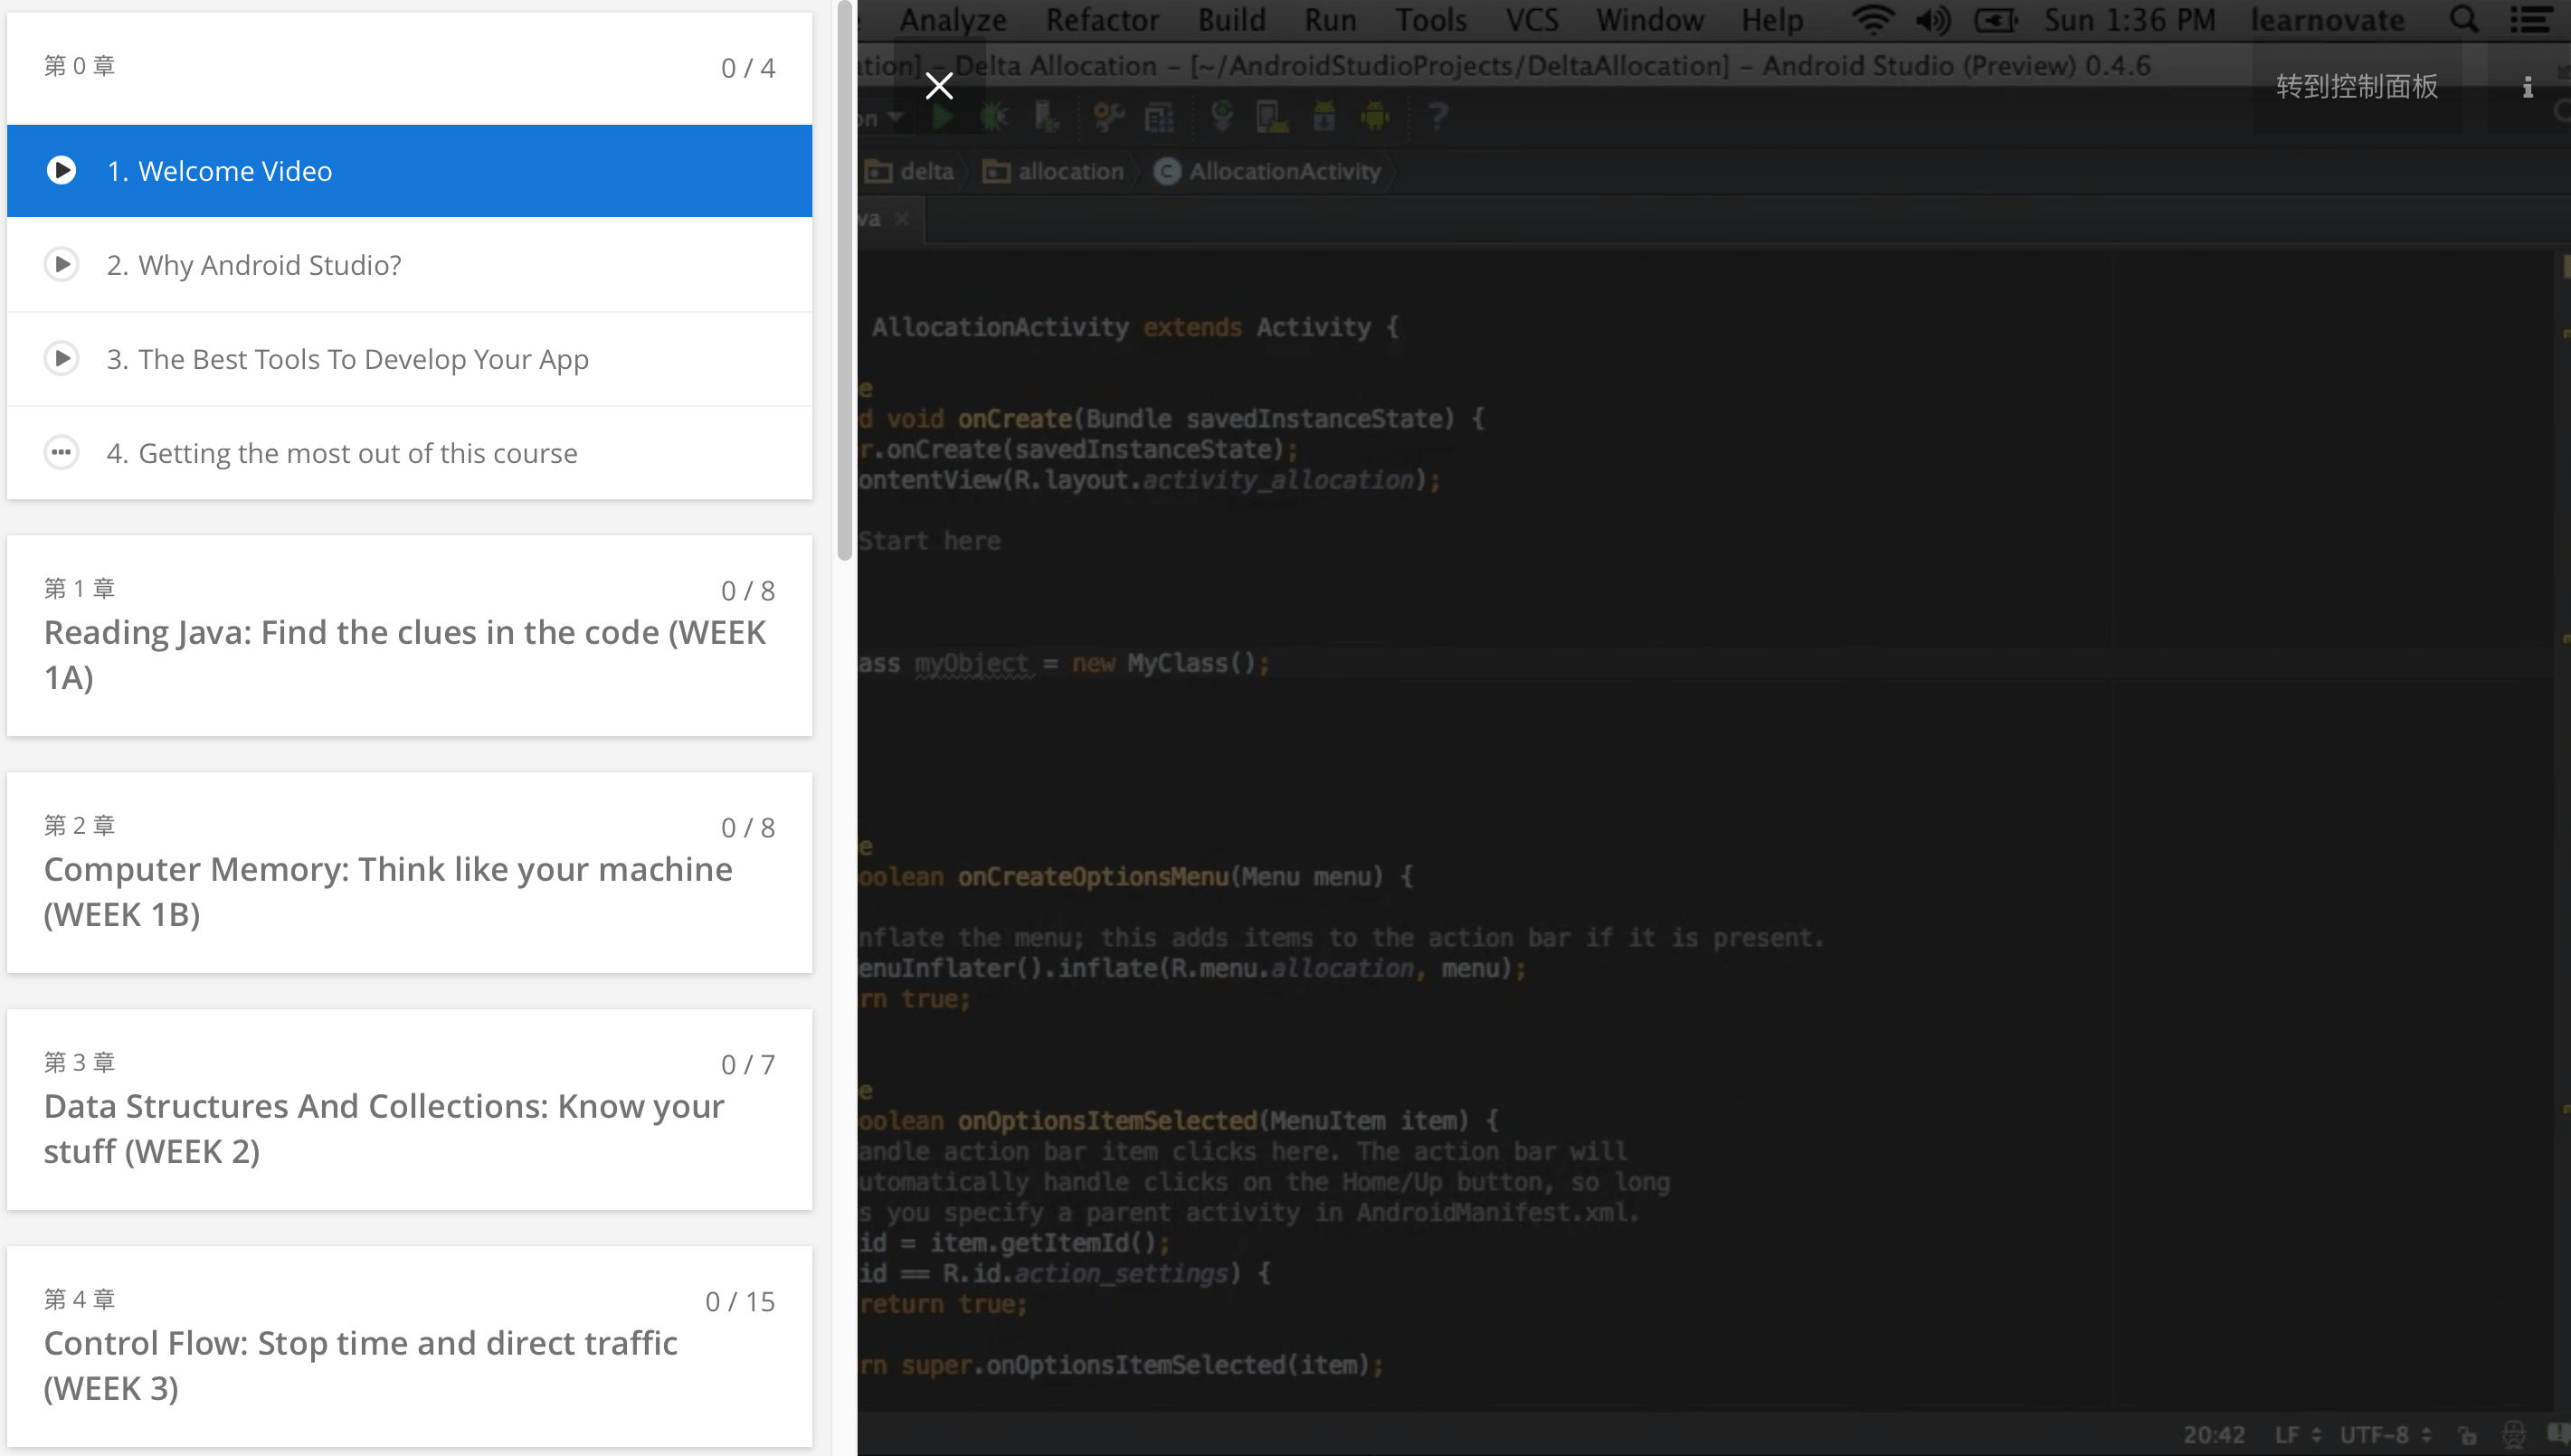Open the Run menu in the video
This screenshot has width=2571, height=1456.
(x=1330, y=20)
